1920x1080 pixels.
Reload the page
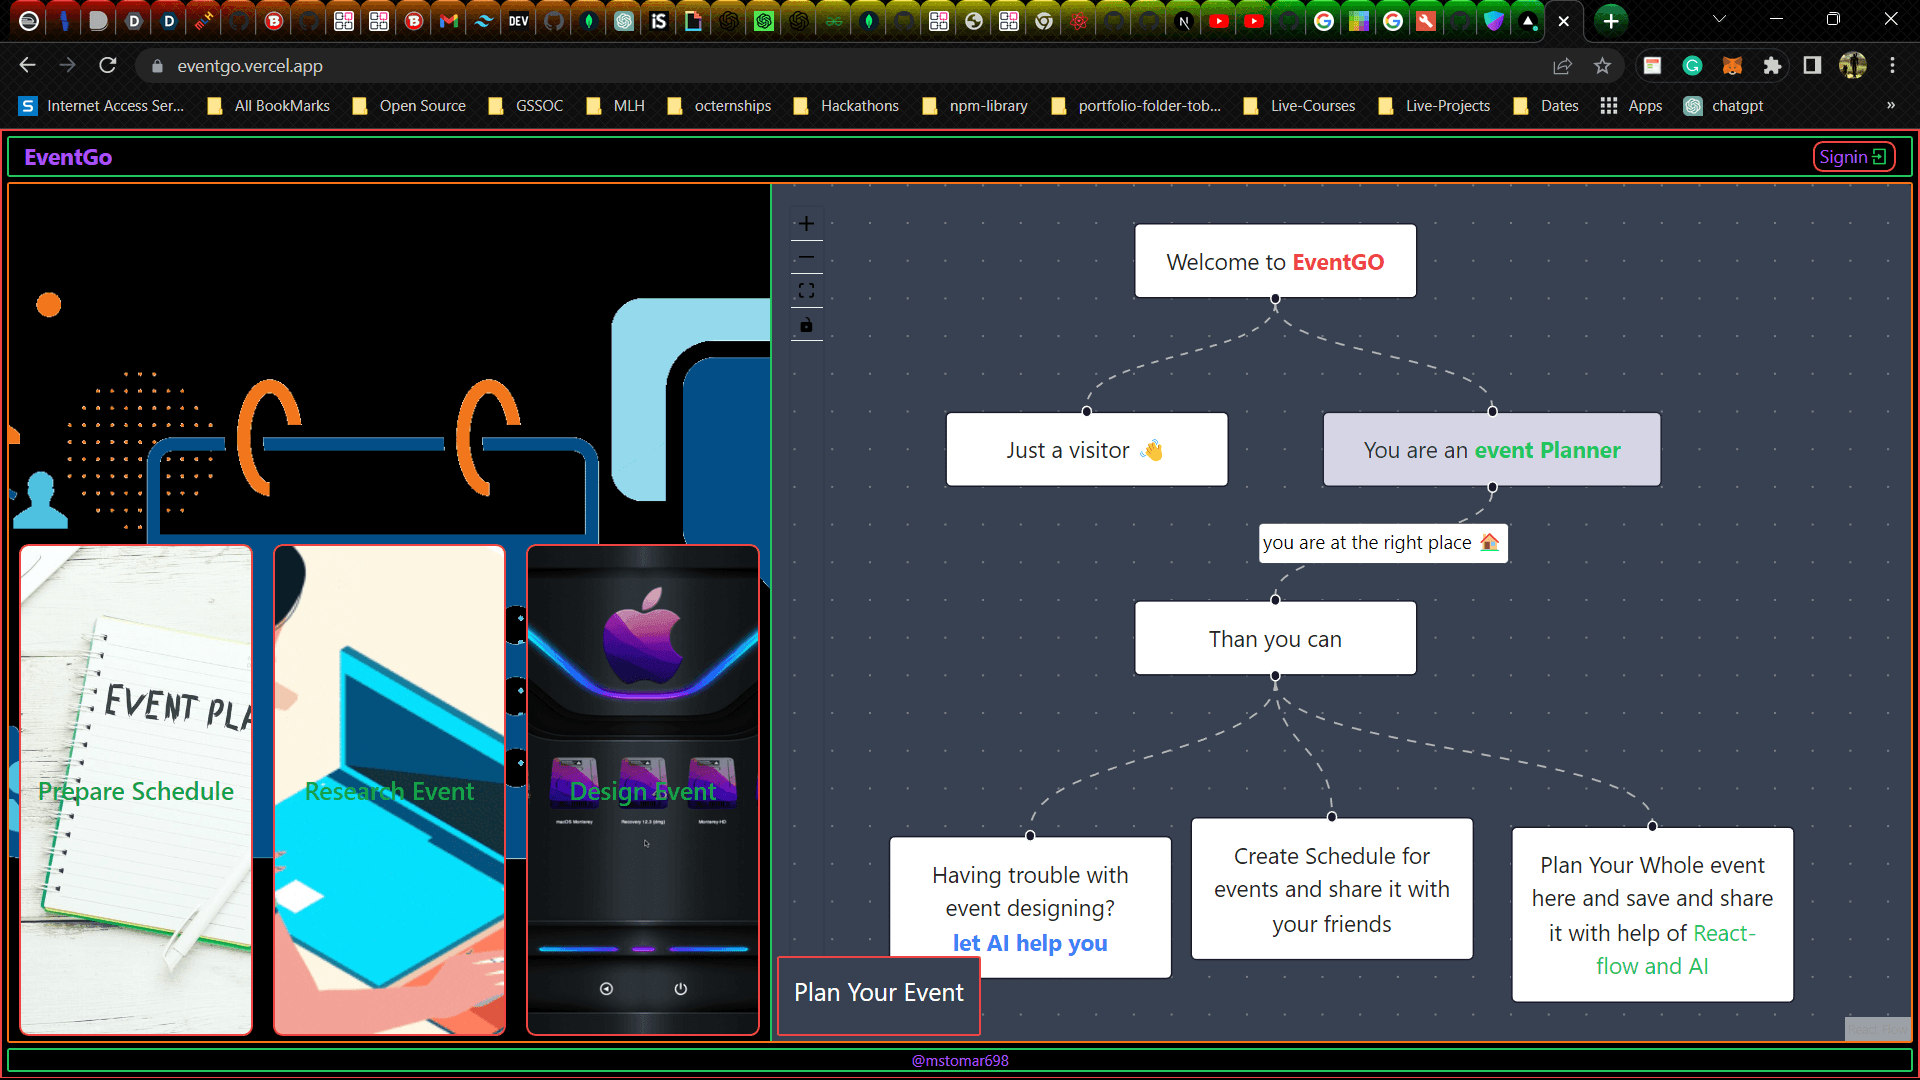point(108,66)
